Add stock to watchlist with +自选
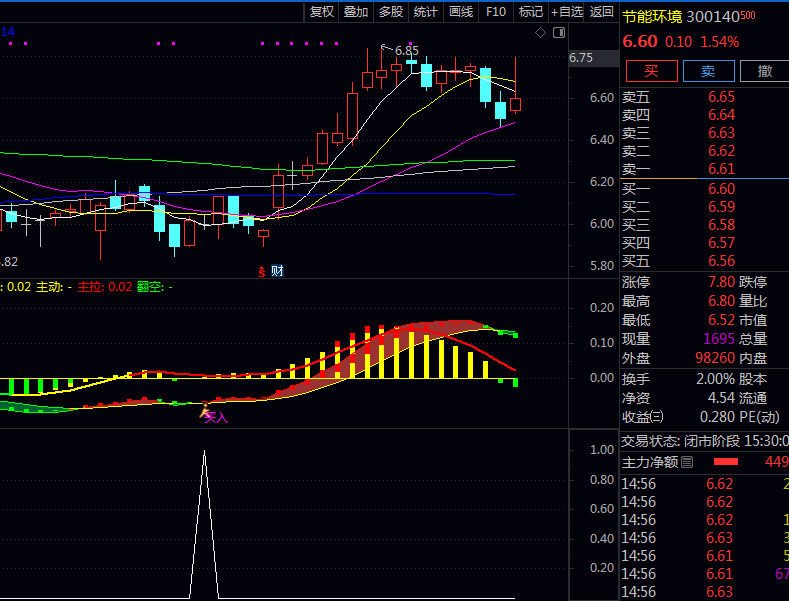Screen dimensions: 789x601 click(x=566, y=12)
